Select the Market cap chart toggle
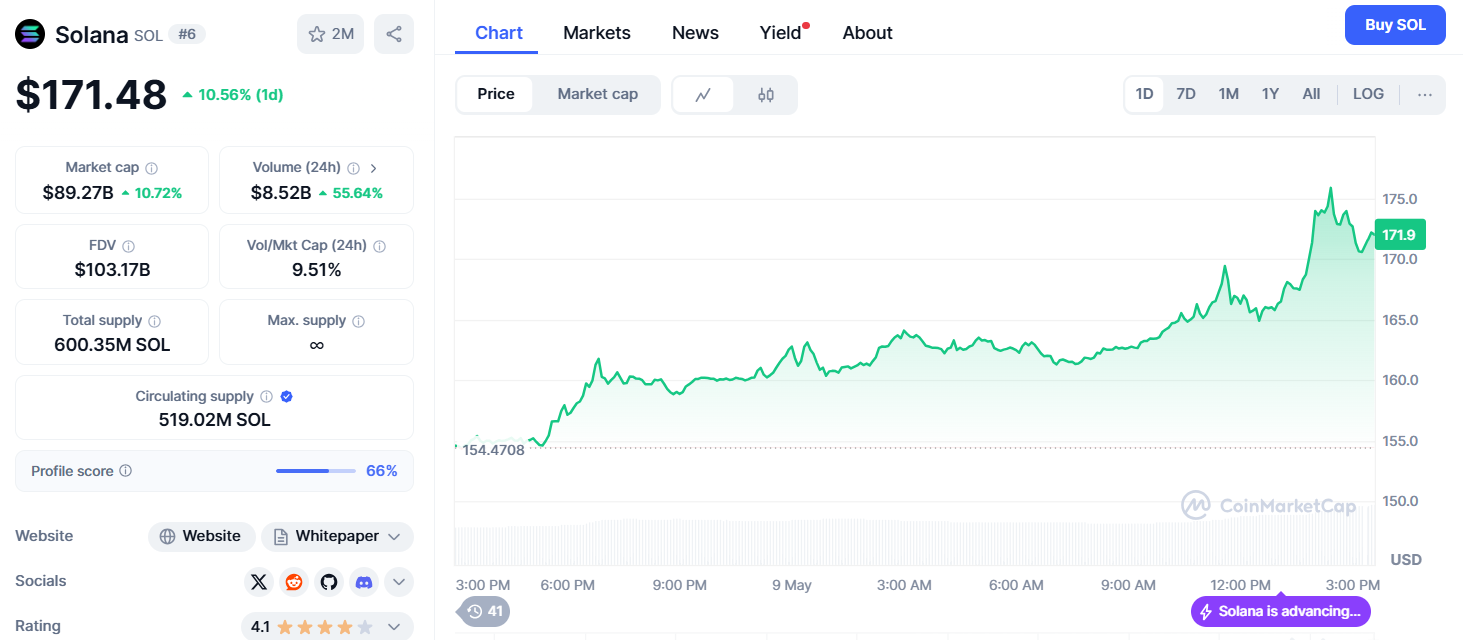This screenshot has height=640, width=1463. click(597, 94)
